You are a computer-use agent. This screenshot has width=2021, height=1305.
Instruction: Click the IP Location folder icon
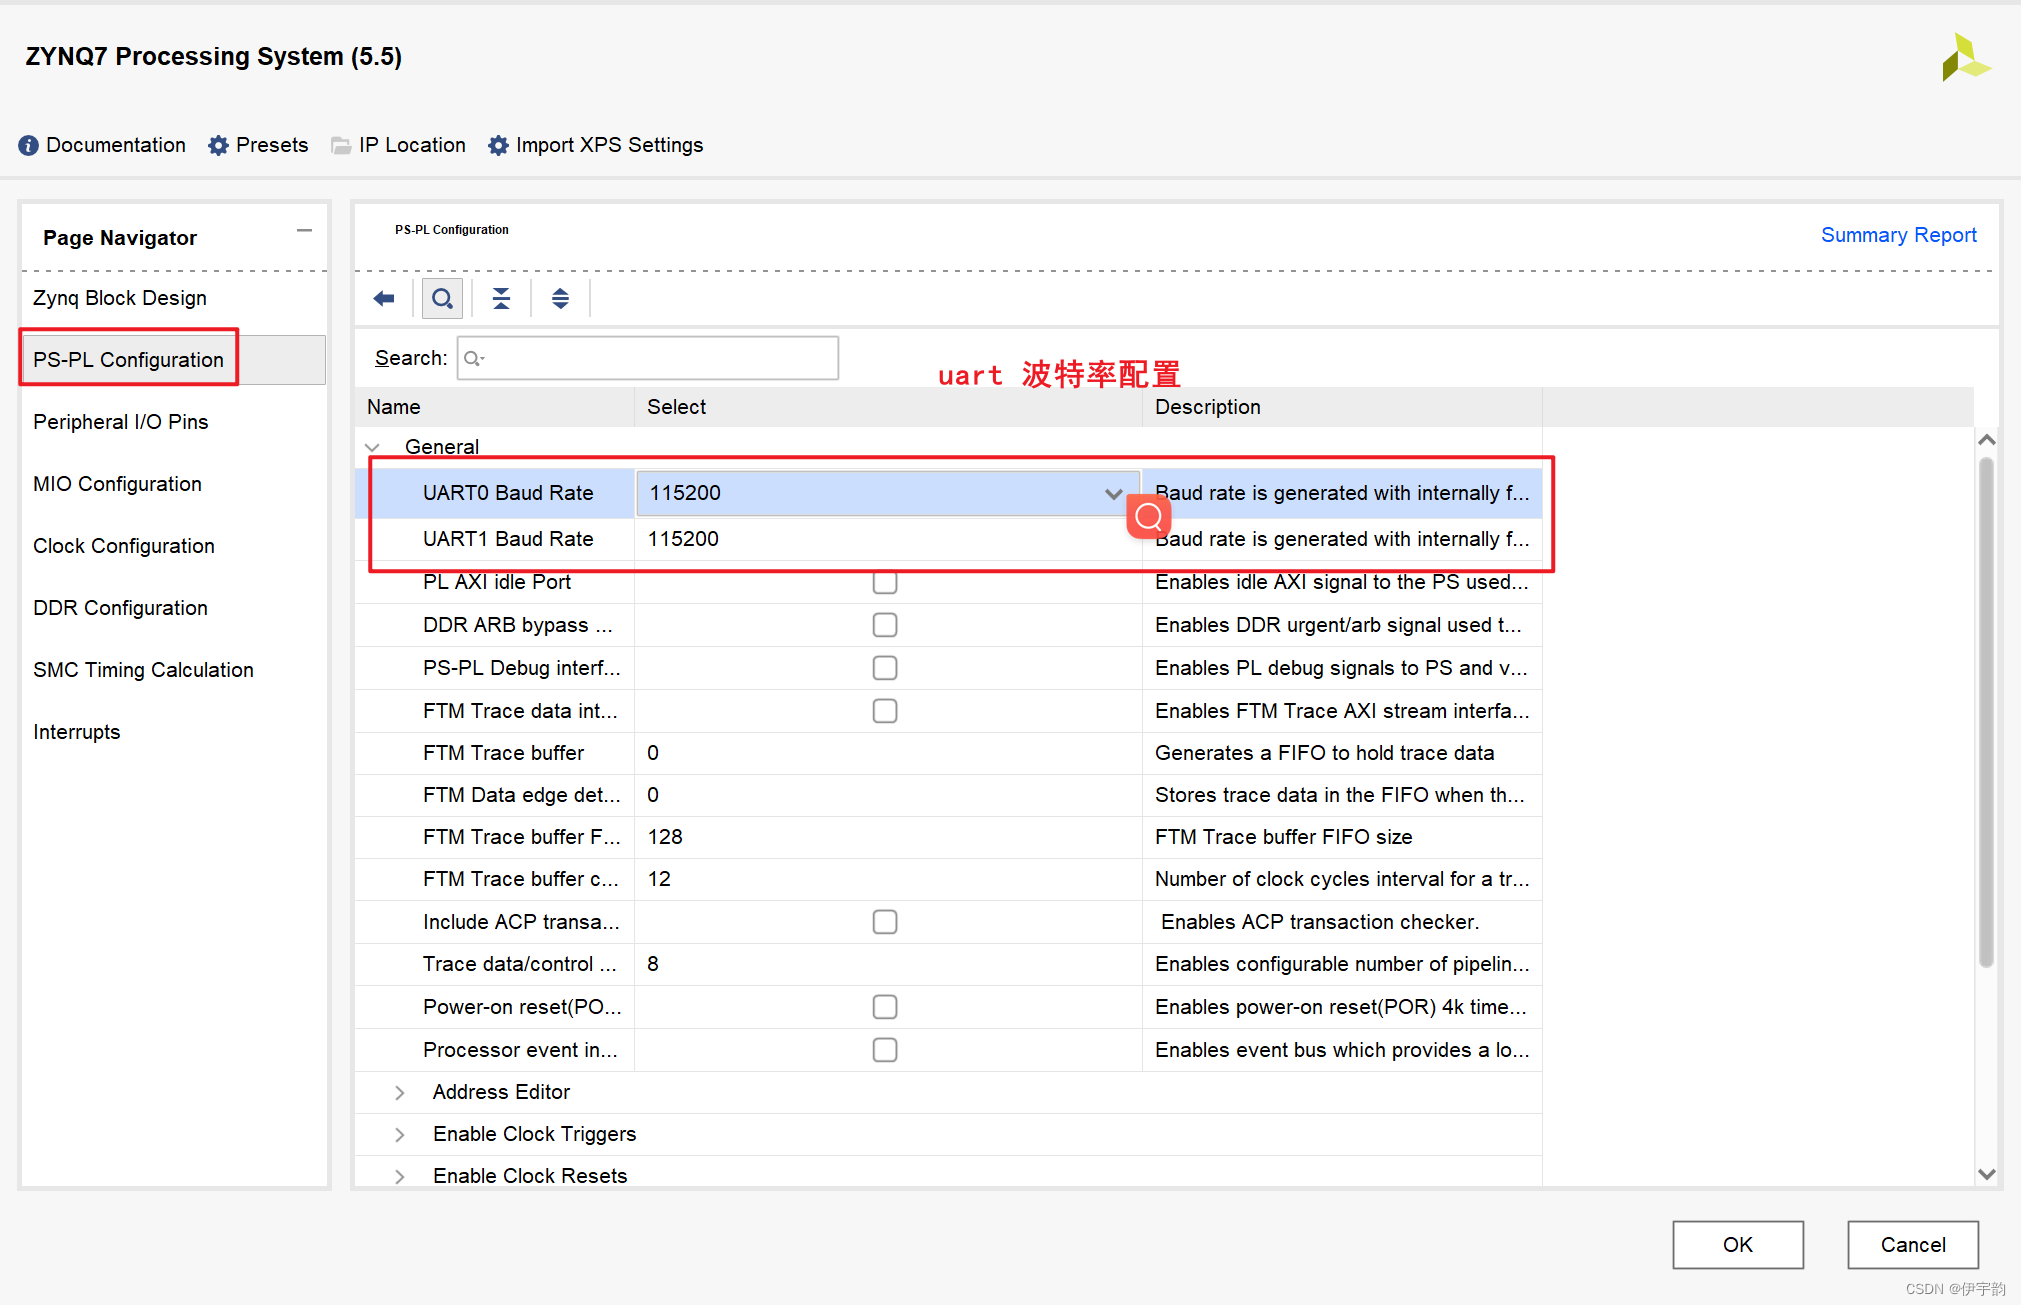pyautogui.click(x=341, y=145)
